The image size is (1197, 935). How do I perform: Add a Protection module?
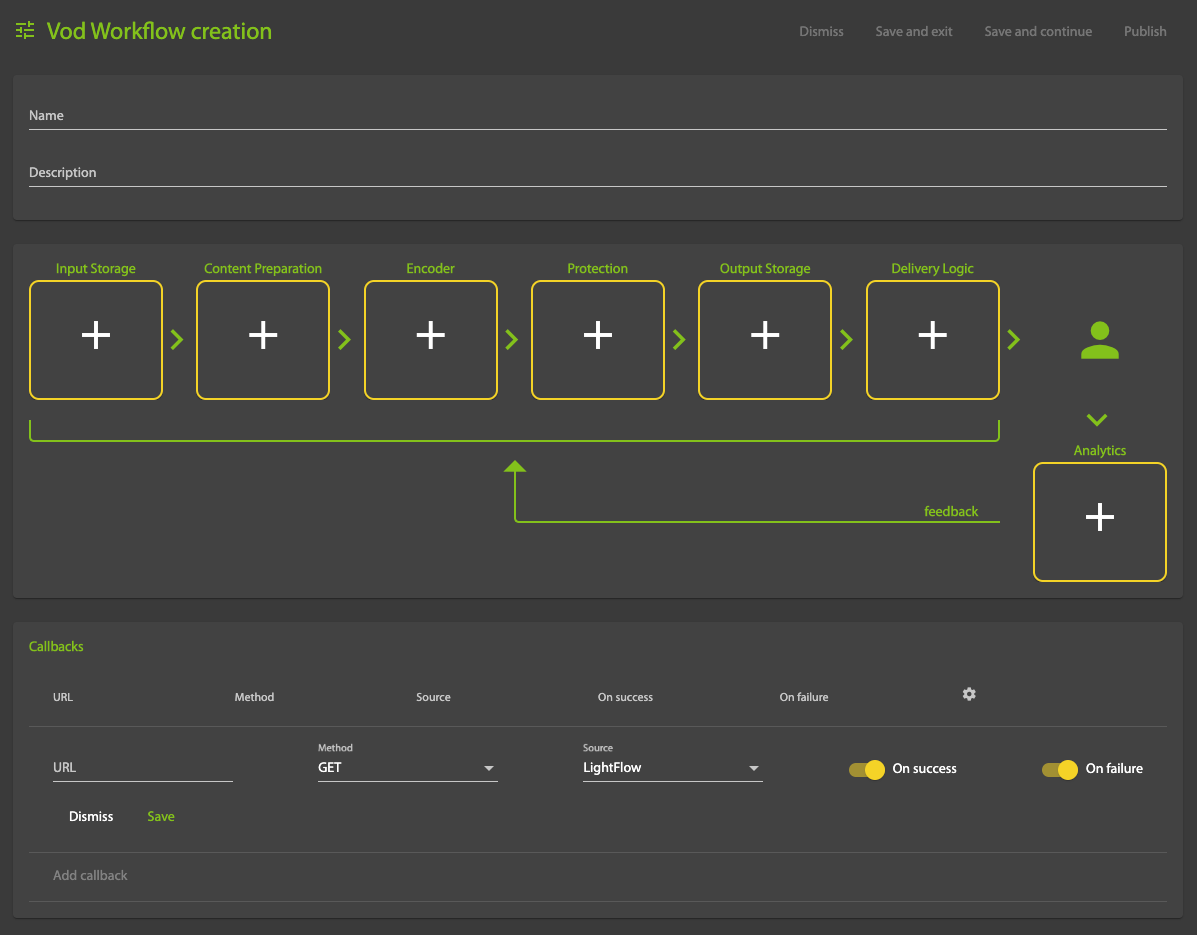coord(597,340)
